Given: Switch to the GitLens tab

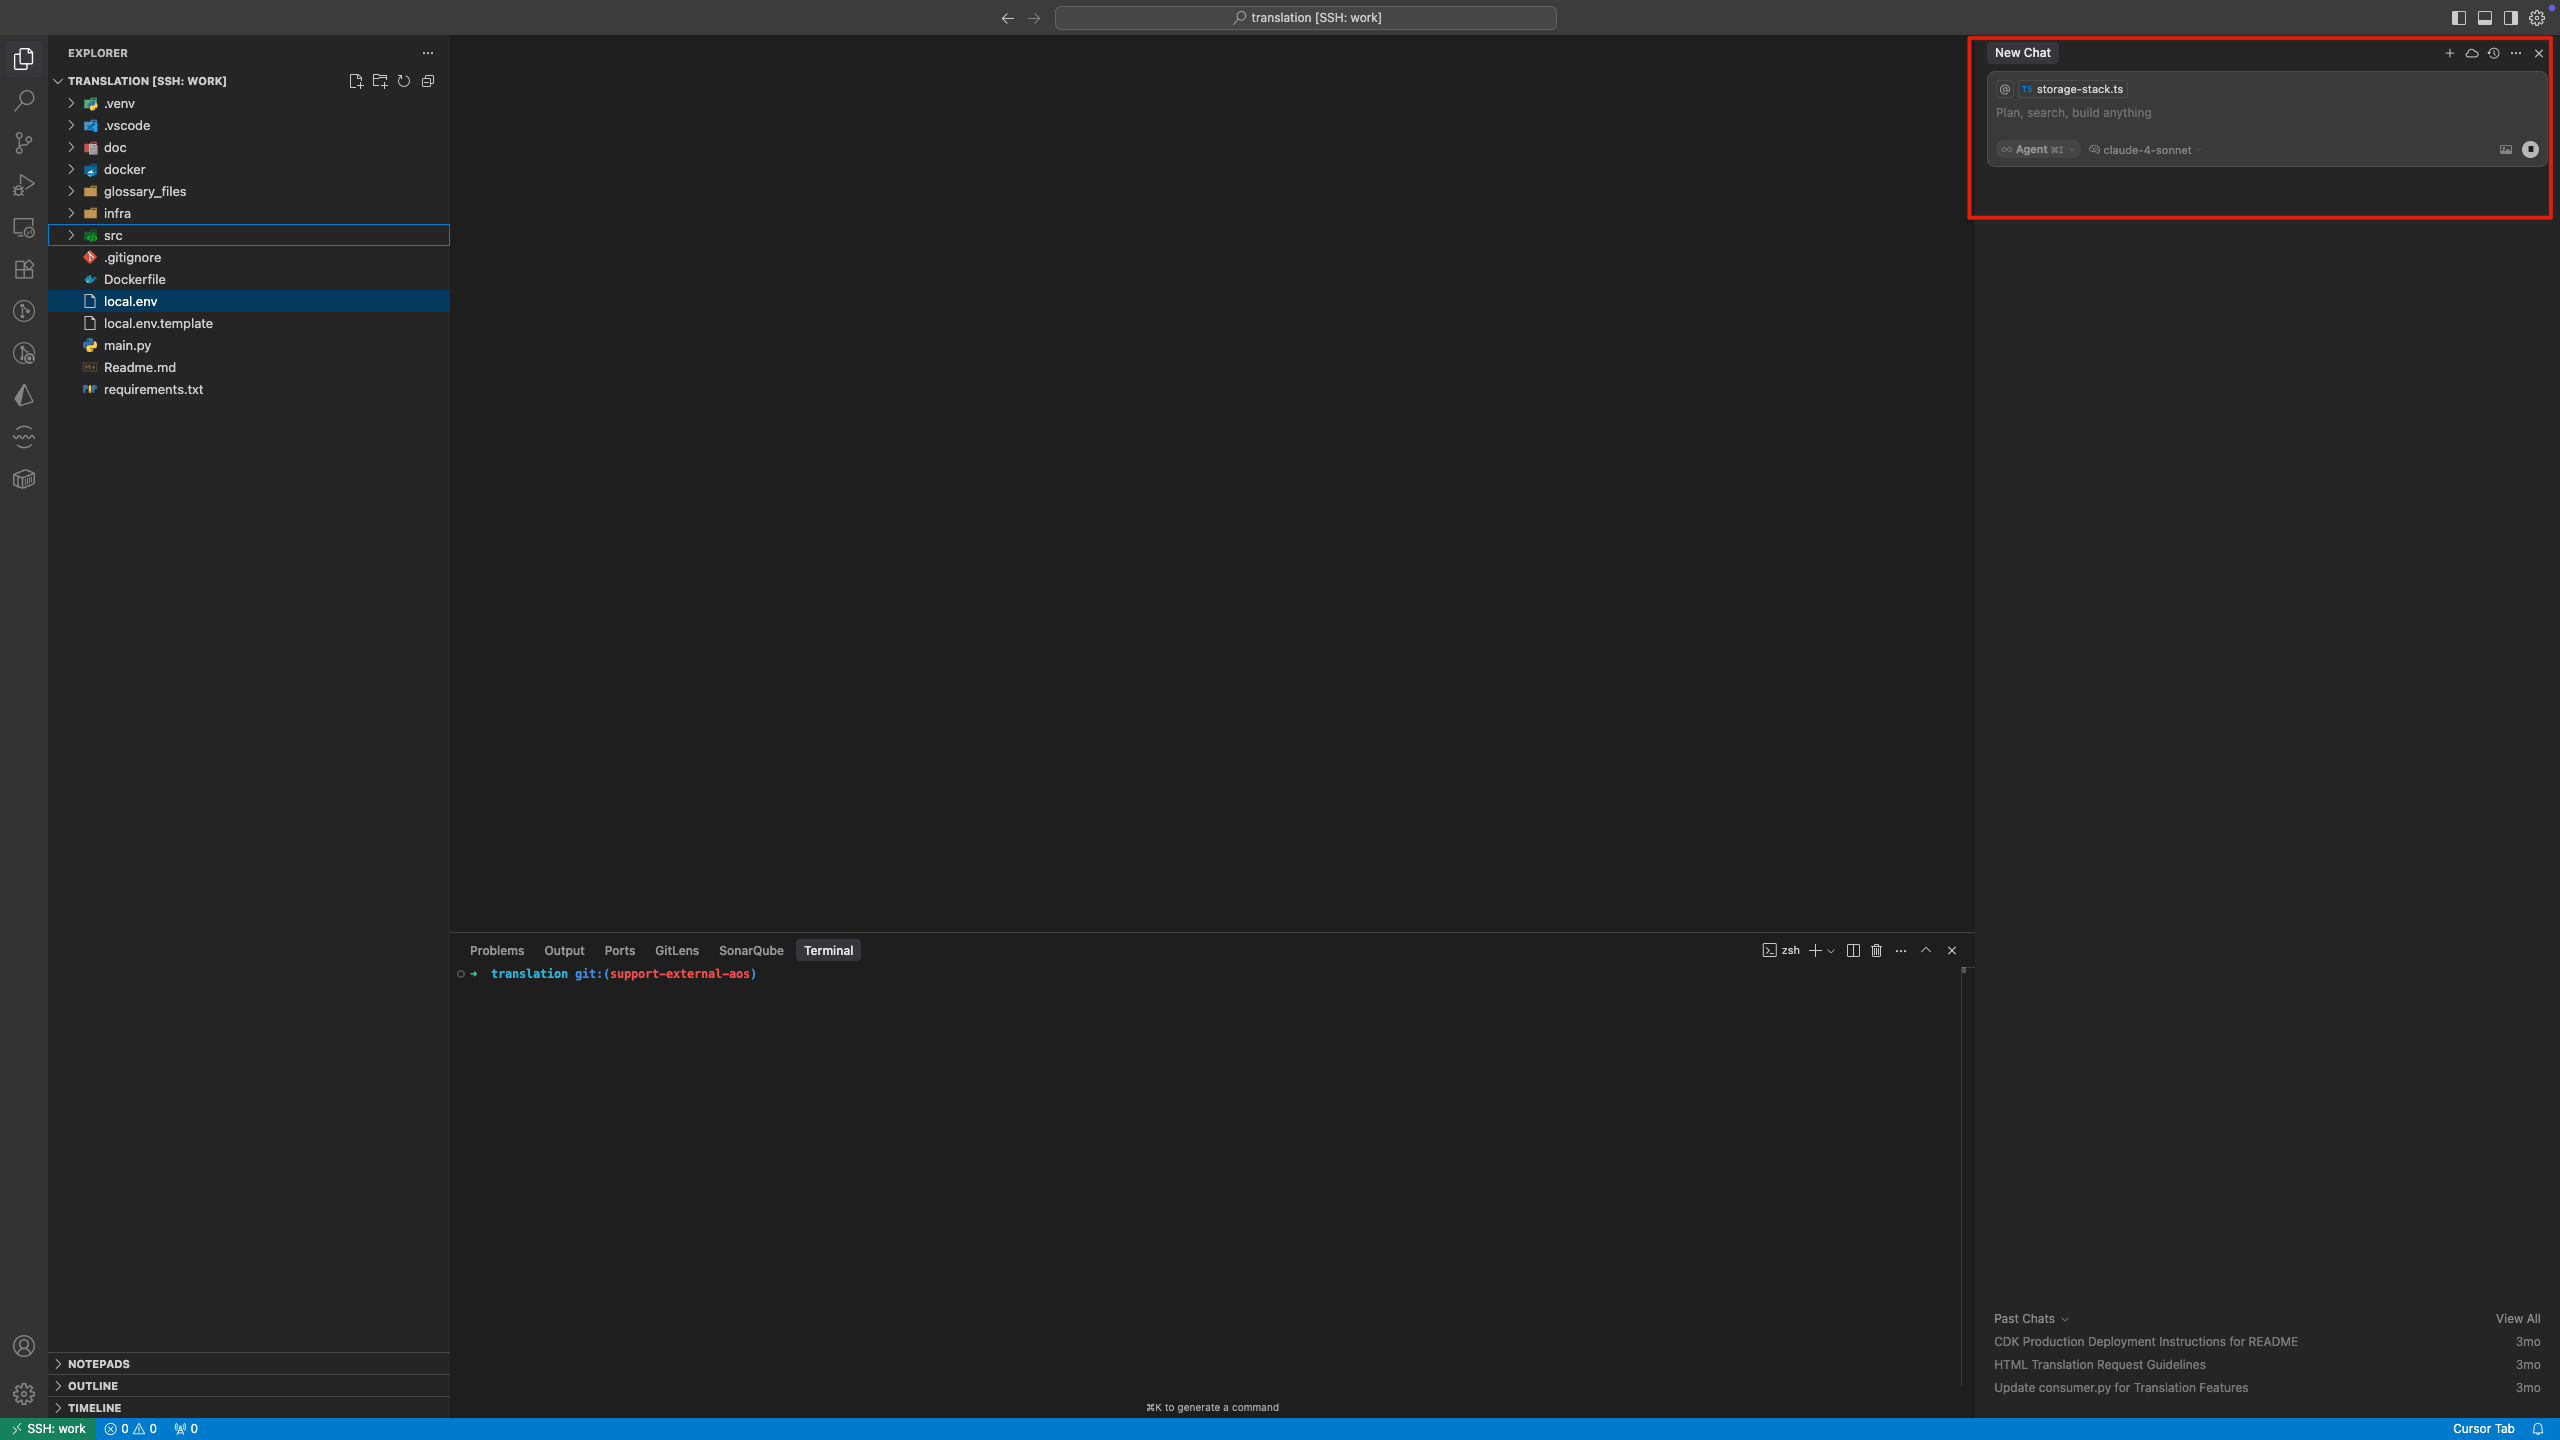Looking at the screenshot, I should point(676,950).
